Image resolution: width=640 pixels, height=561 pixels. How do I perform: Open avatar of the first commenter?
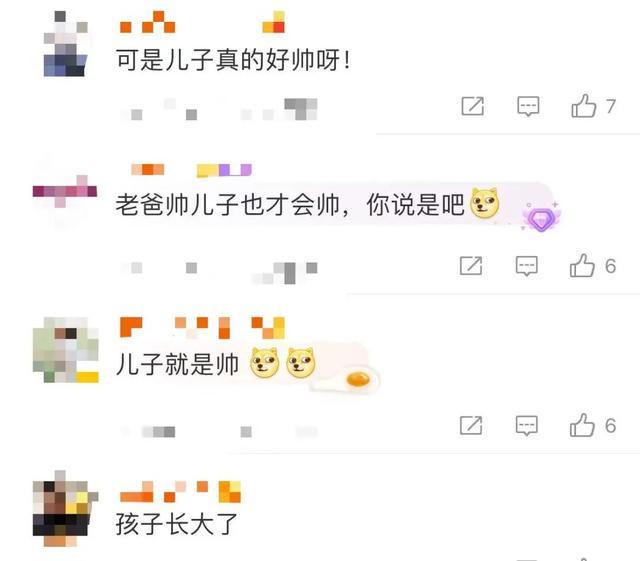pyautogui.click(x=65, y=44)
